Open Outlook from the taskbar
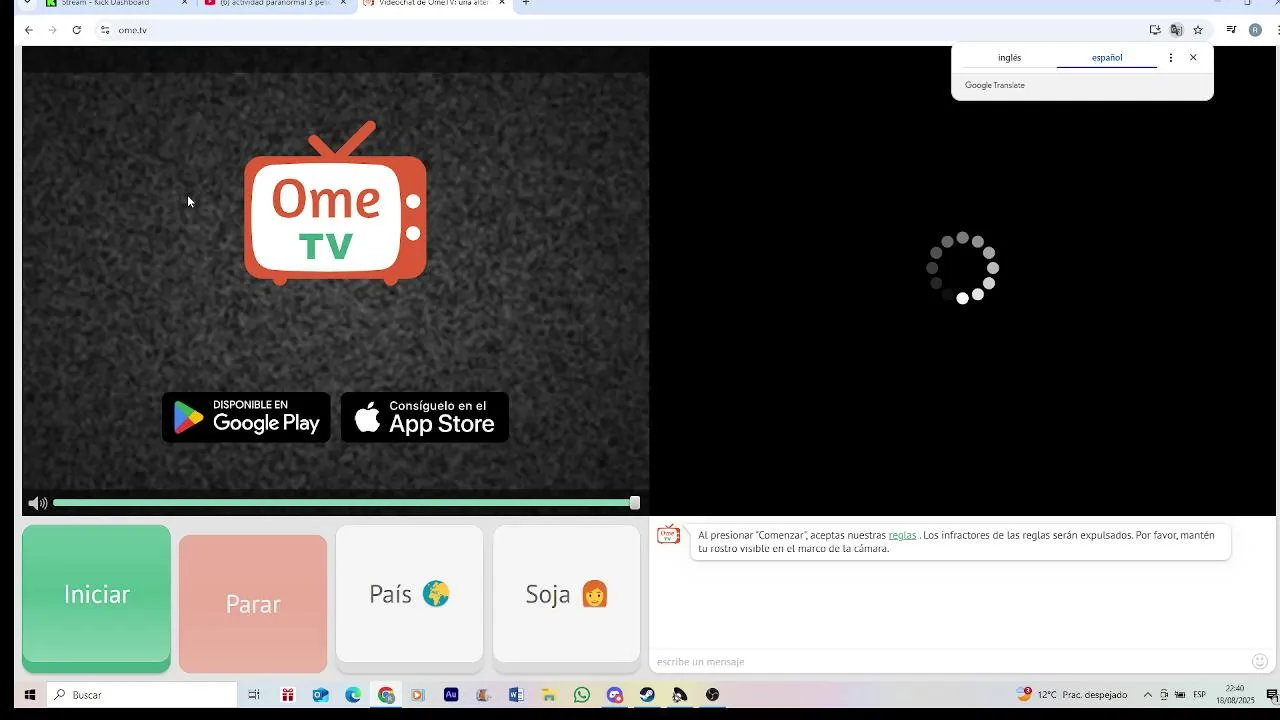This screenshot has width=1280, height=720. [321, 695]
